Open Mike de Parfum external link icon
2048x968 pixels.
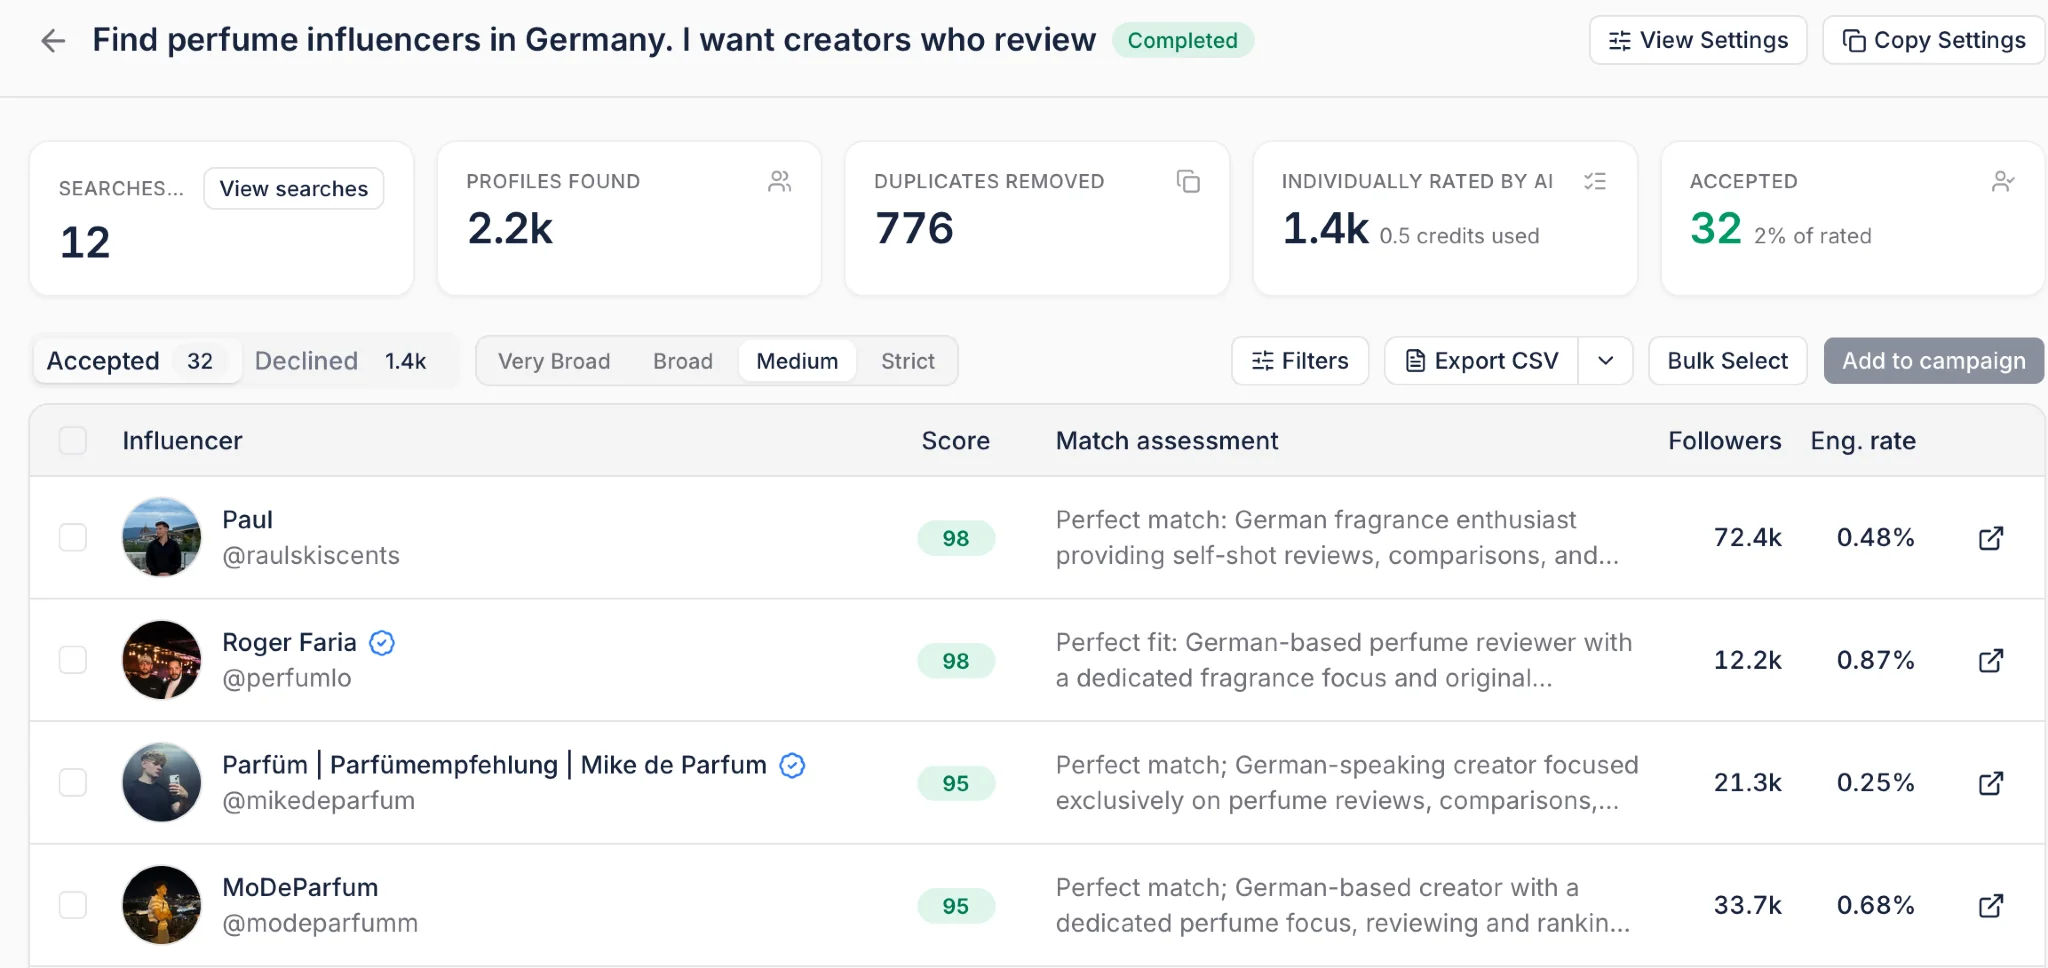(1991, 783)
